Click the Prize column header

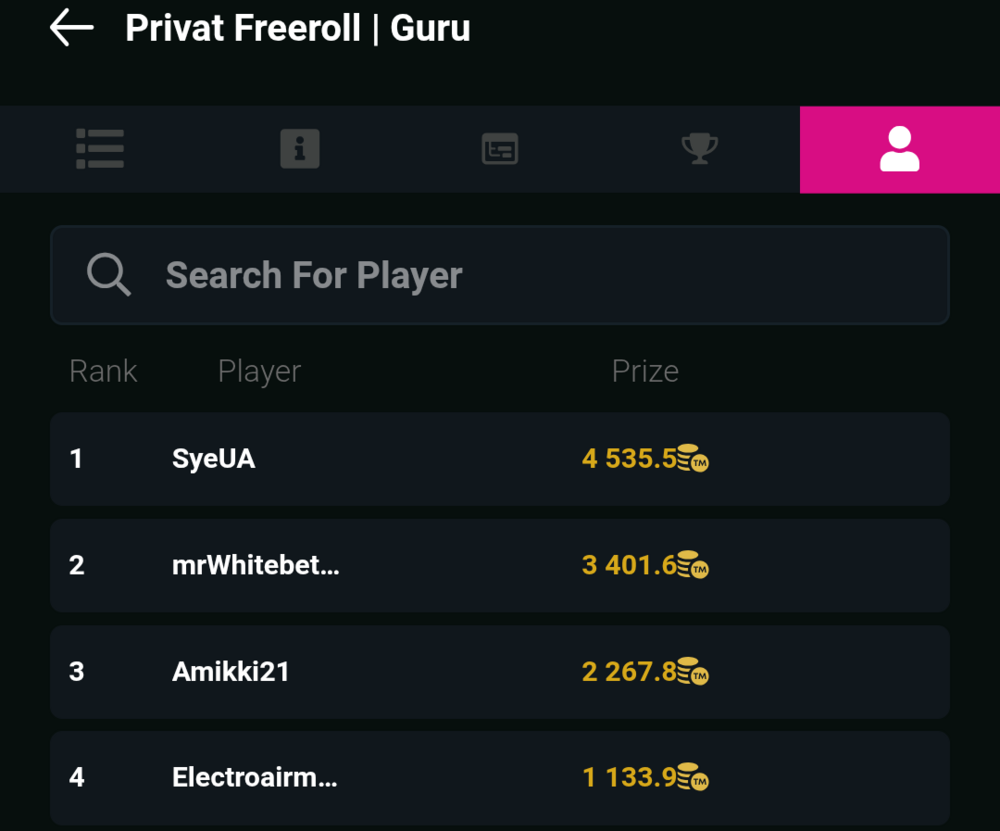[x=645, y=371]
